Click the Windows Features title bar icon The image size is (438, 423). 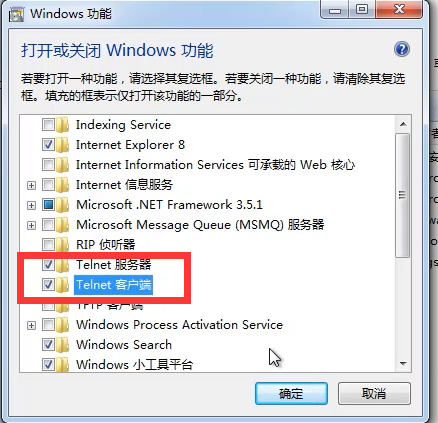(16, 14)
